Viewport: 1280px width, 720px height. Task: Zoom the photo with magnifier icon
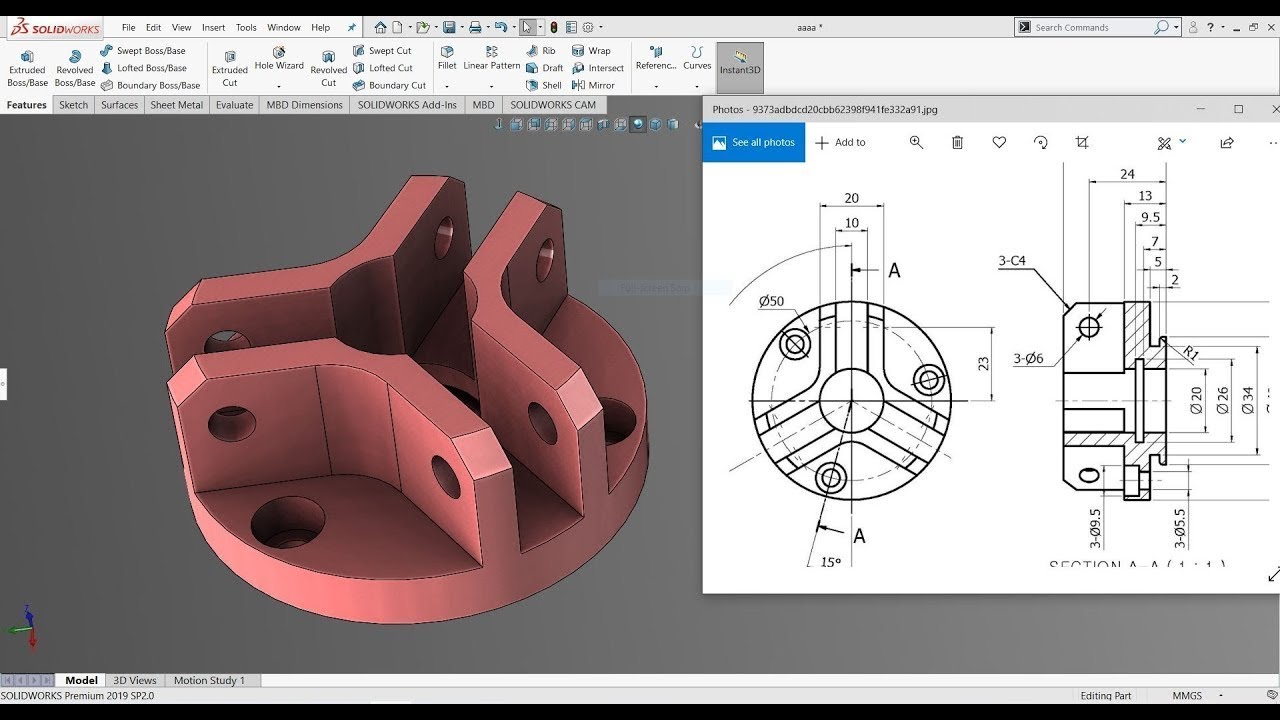click(x=916, y=143)
